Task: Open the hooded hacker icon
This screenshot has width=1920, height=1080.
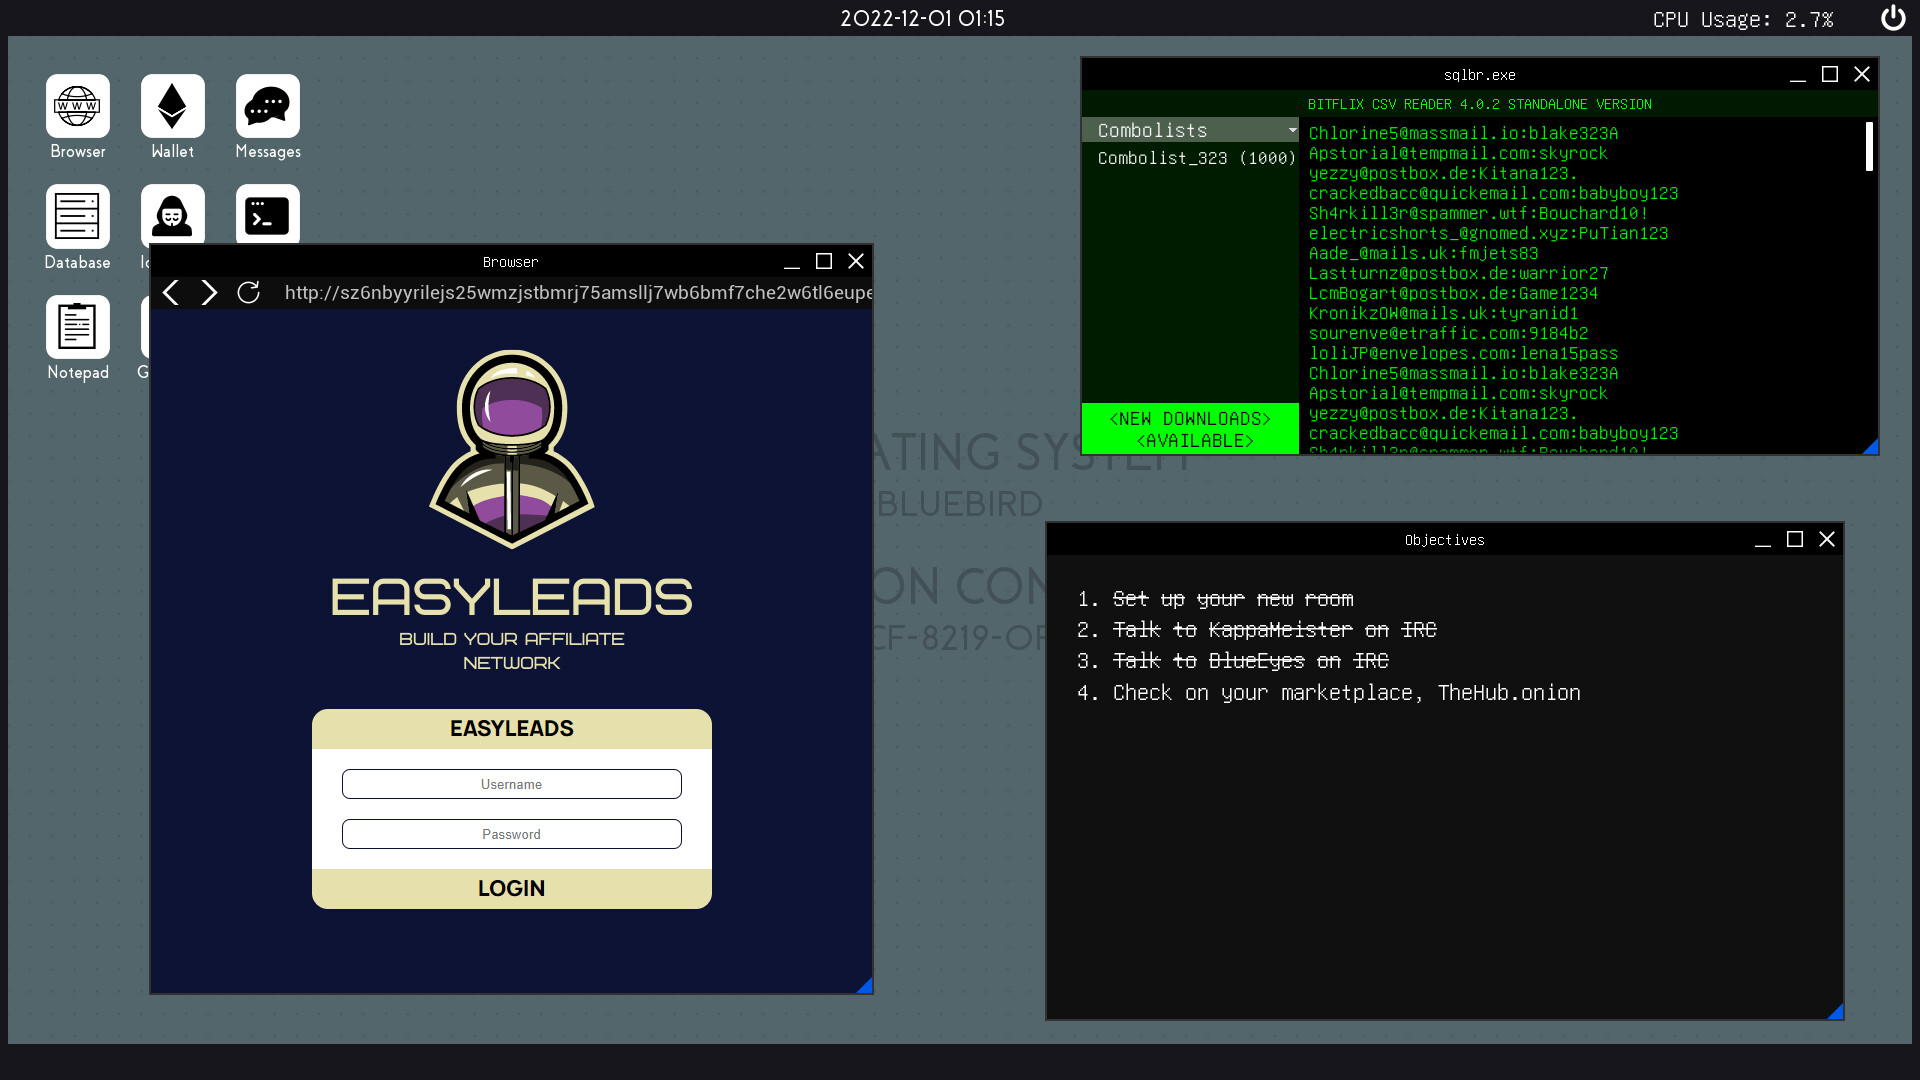Action: point(173,213)
